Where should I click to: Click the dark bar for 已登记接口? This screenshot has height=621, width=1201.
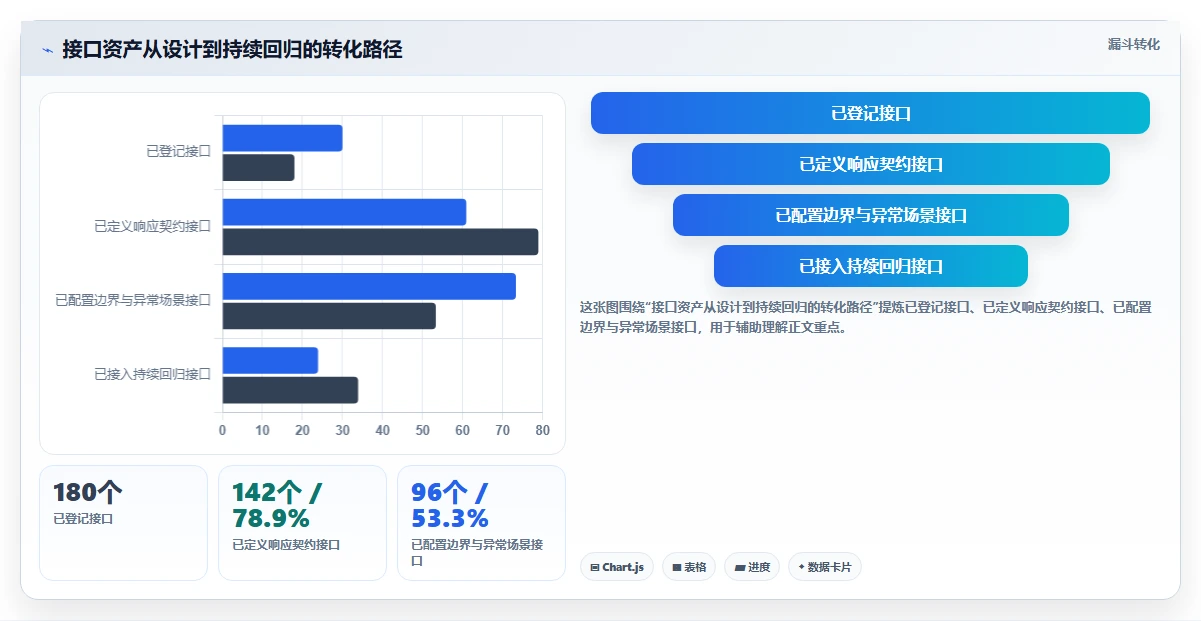[258, 167]
